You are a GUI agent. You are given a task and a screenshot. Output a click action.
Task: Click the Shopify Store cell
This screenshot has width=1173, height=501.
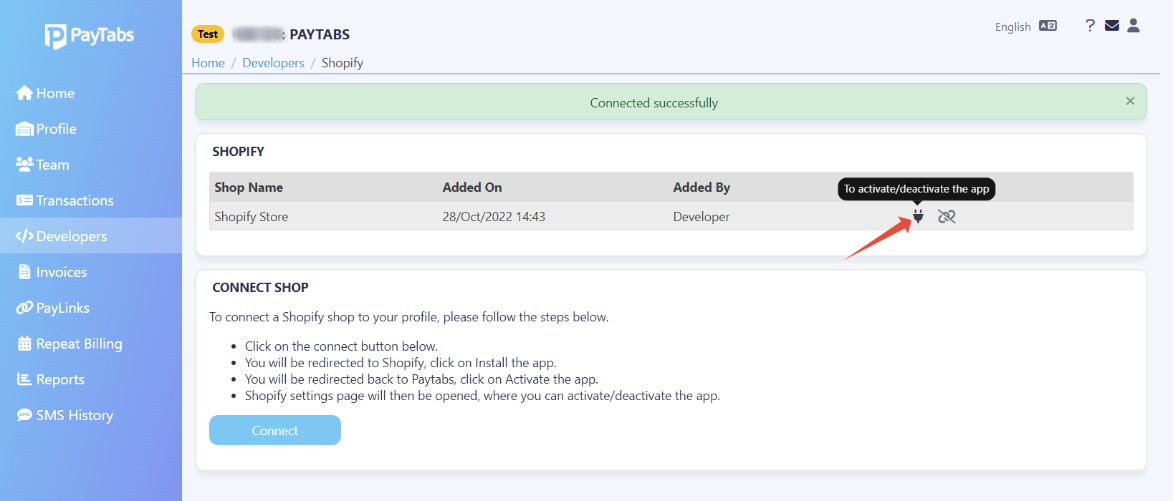251,217
